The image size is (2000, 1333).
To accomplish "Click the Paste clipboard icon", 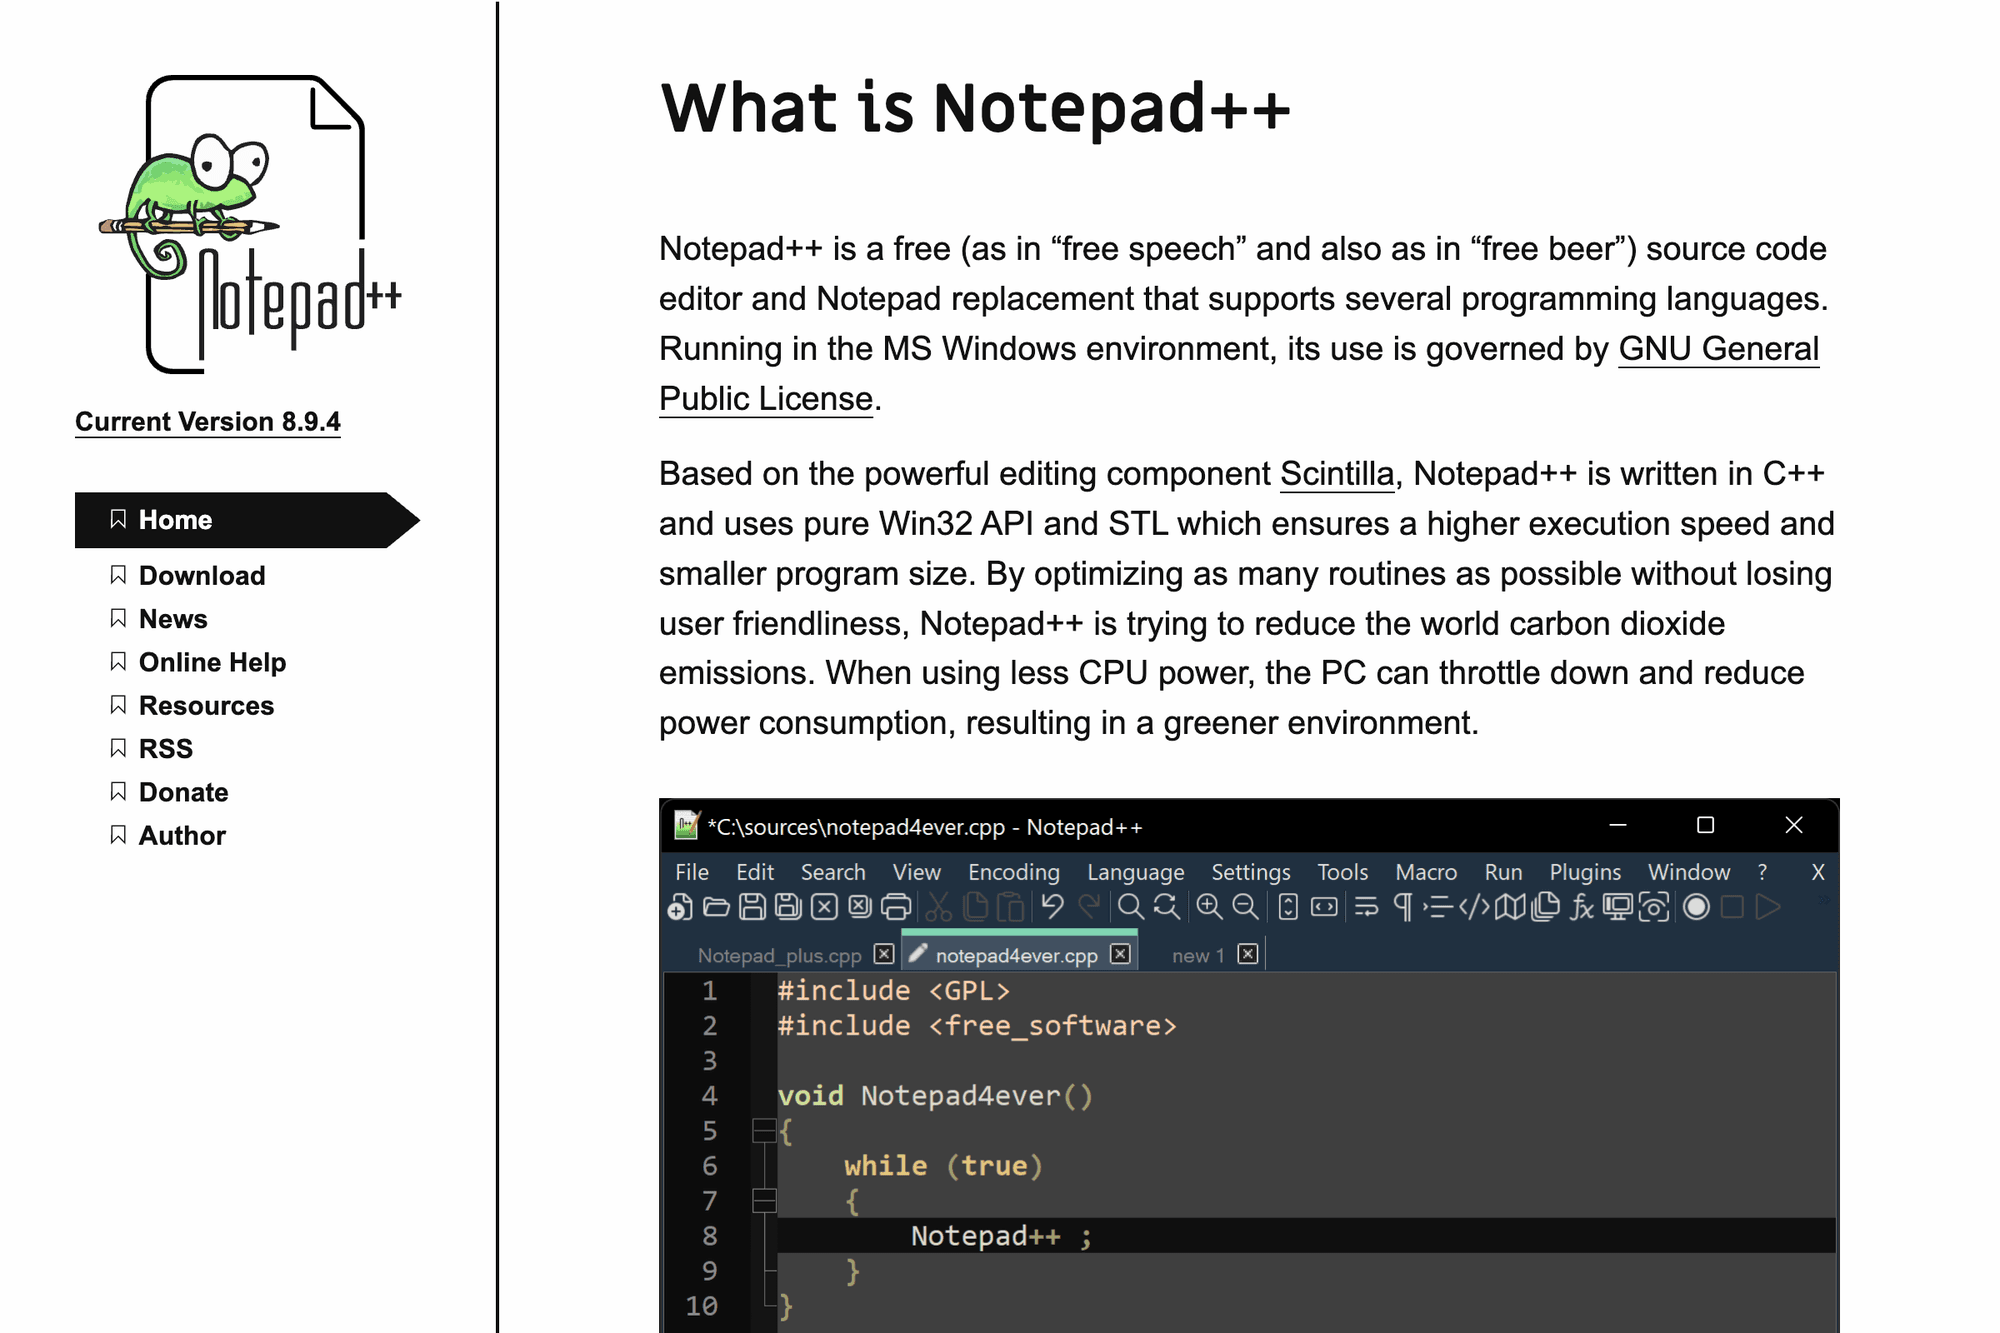I will coord(1011,907).
